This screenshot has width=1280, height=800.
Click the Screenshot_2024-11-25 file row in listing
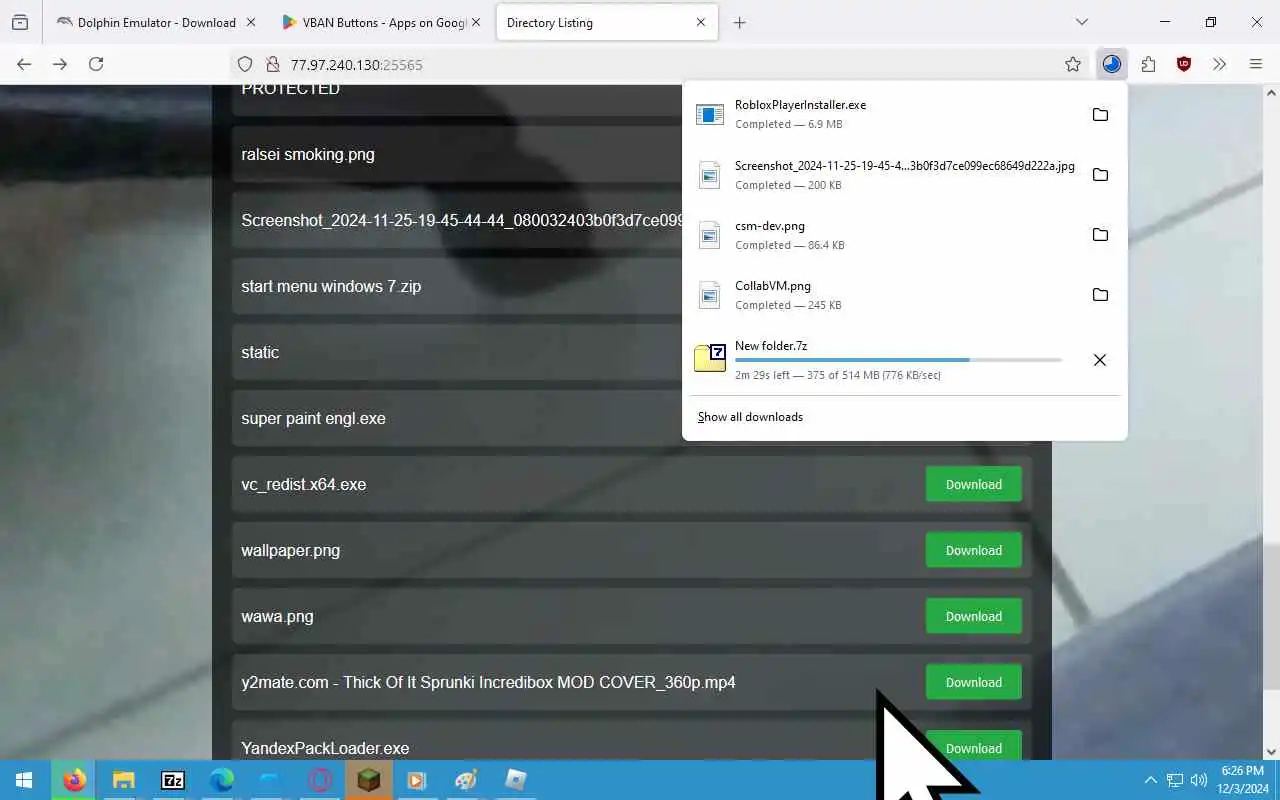point(457,220)
